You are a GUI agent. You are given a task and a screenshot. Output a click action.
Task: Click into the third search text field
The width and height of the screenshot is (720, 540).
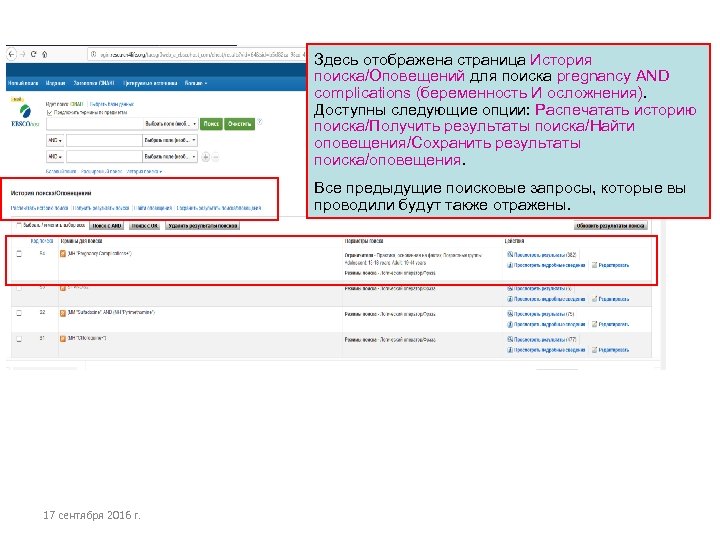(104, 157)
